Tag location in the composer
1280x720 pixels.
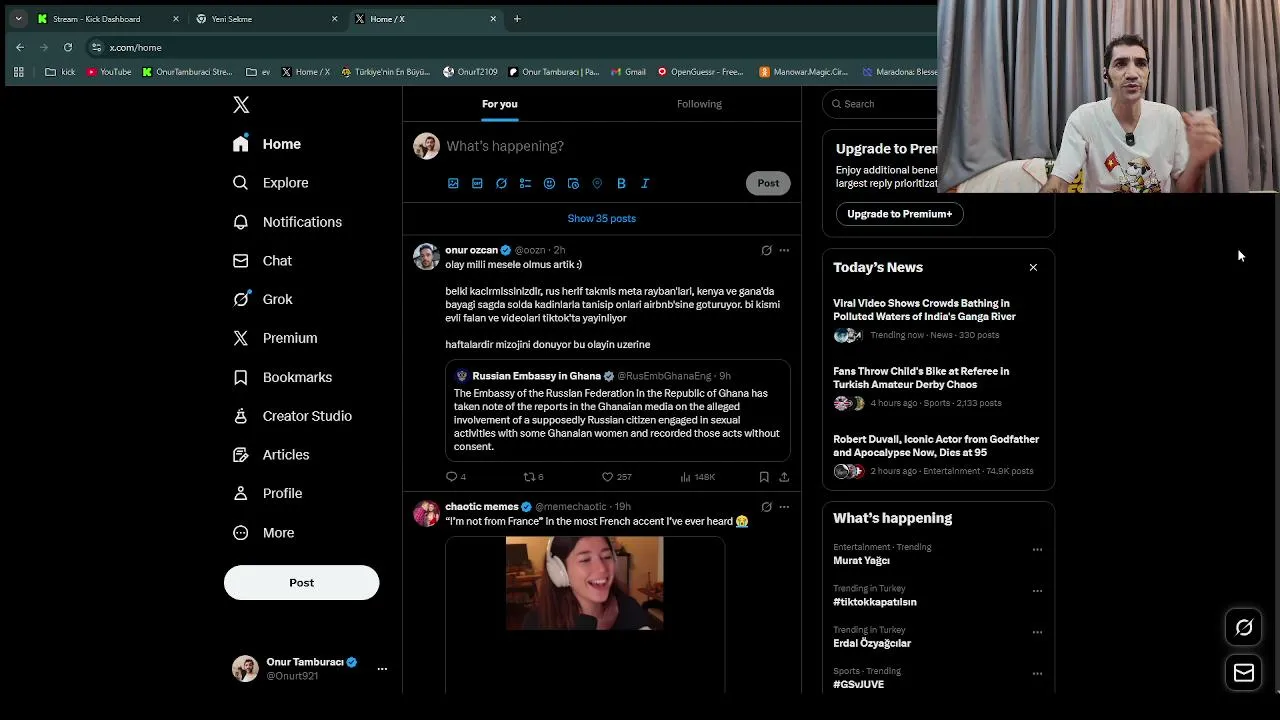tap(597, 183)
